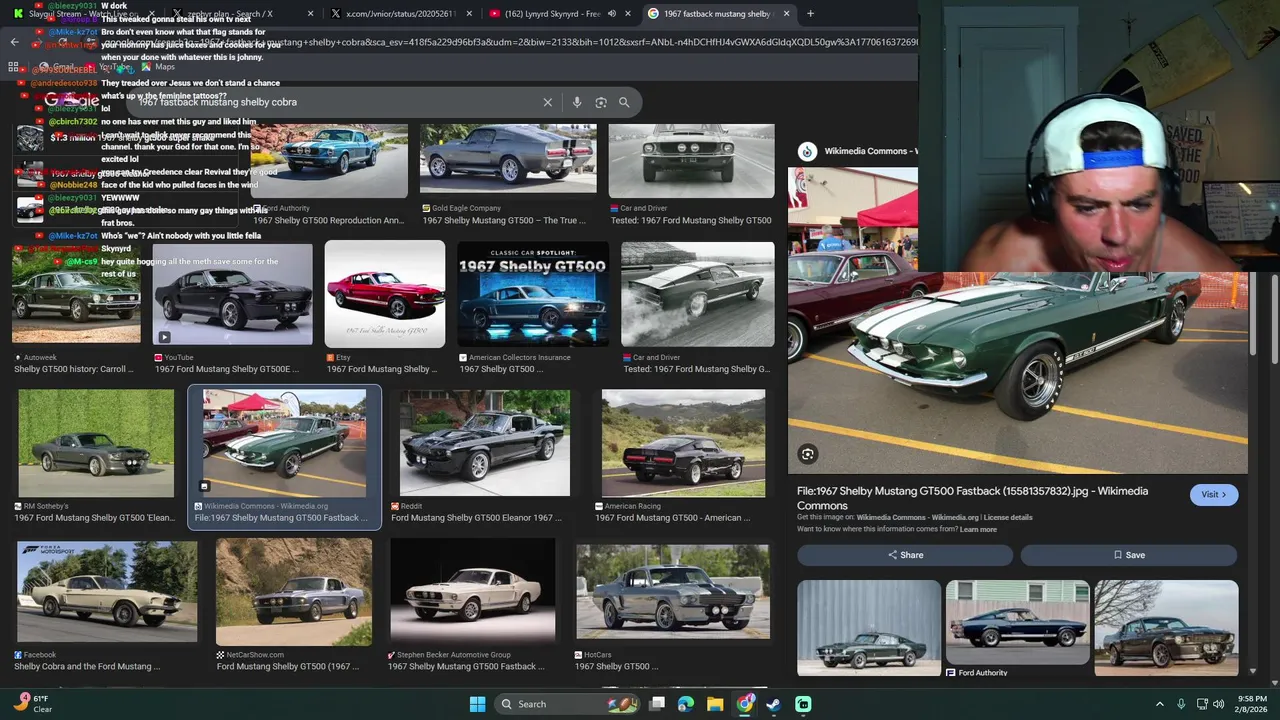1280x720 pixels.
Task: Open related Eleanor Mustang by tree image
Action: point(1166,628)
